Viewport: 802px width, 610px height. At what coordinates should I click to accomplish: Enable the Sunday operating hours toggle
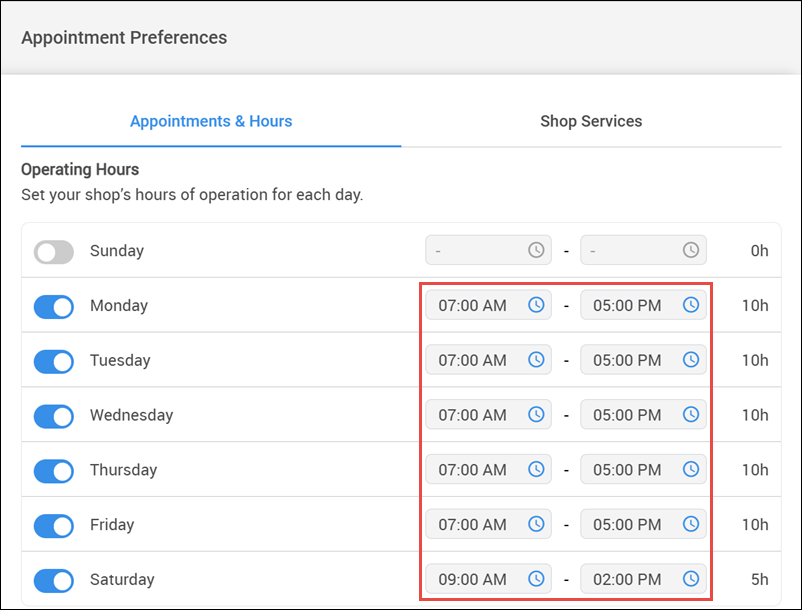click(x=53, y=250)
